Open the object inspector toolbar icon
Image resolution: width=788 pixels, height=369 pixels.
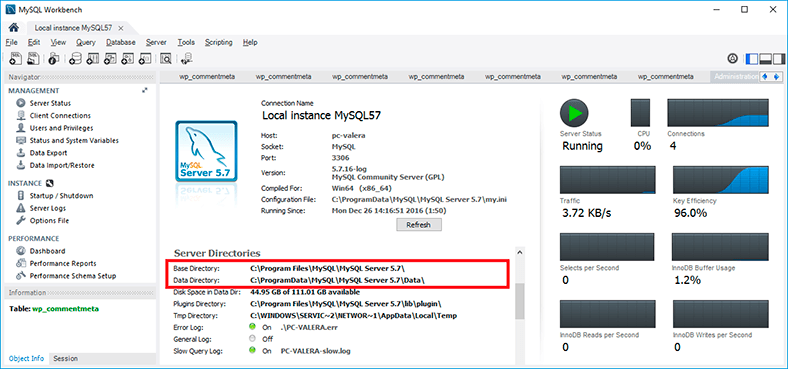point(54,59)
